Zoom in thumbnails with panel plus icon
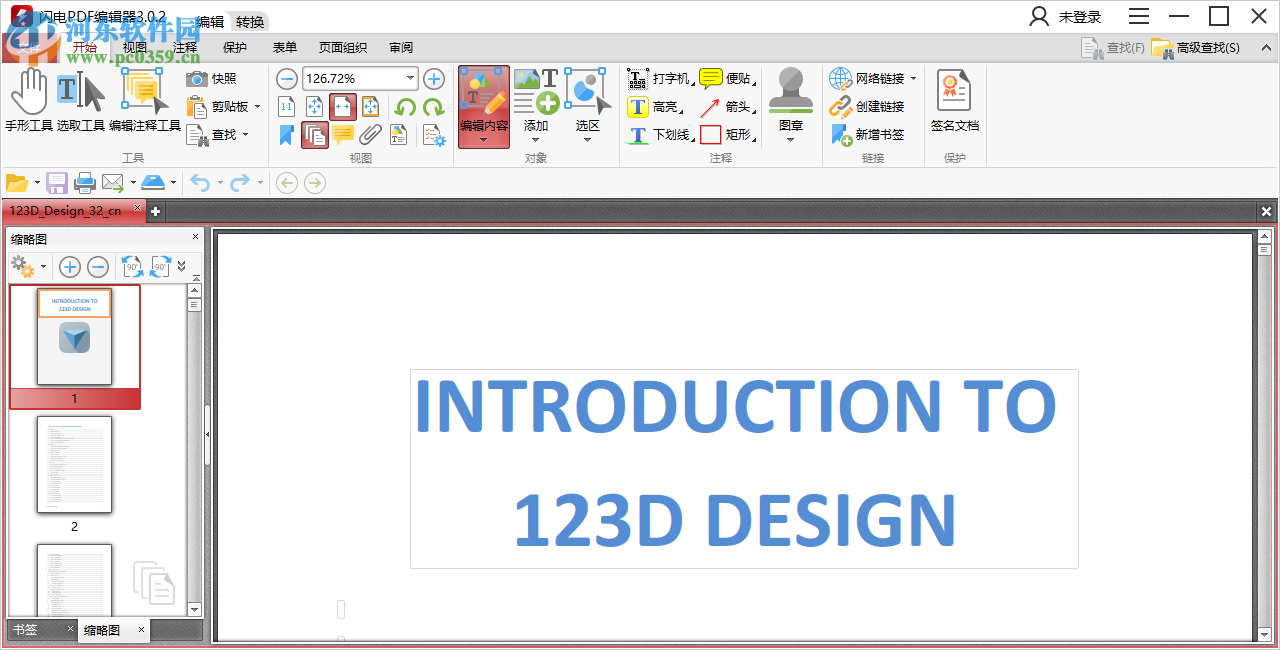The image size is (1280, 650). coord(69,267)
